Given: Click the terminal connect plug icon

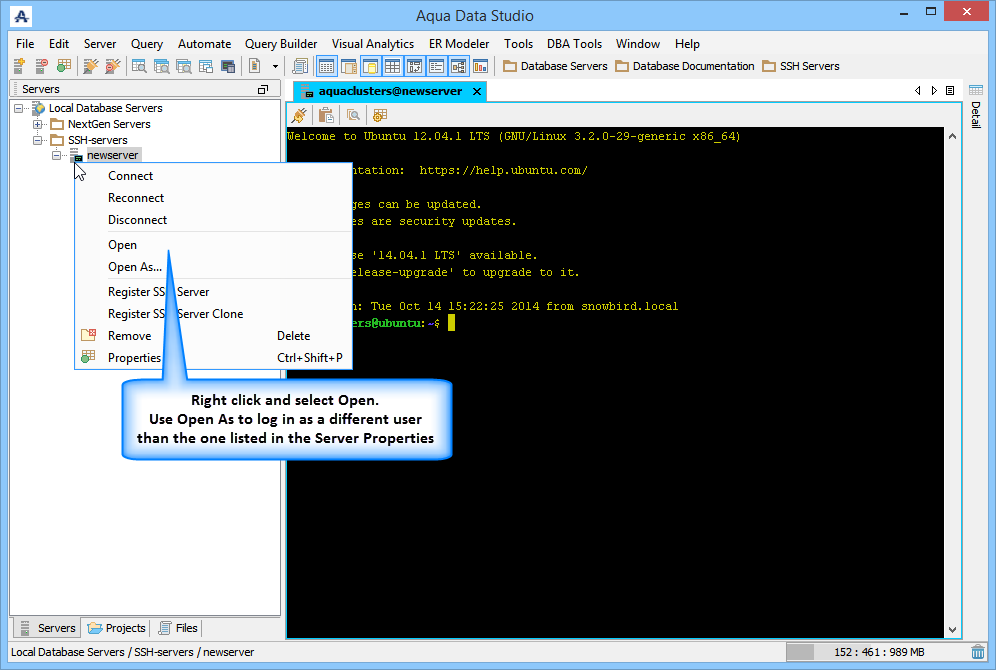Looking at the screenshot, I should (x=298, y=115).
